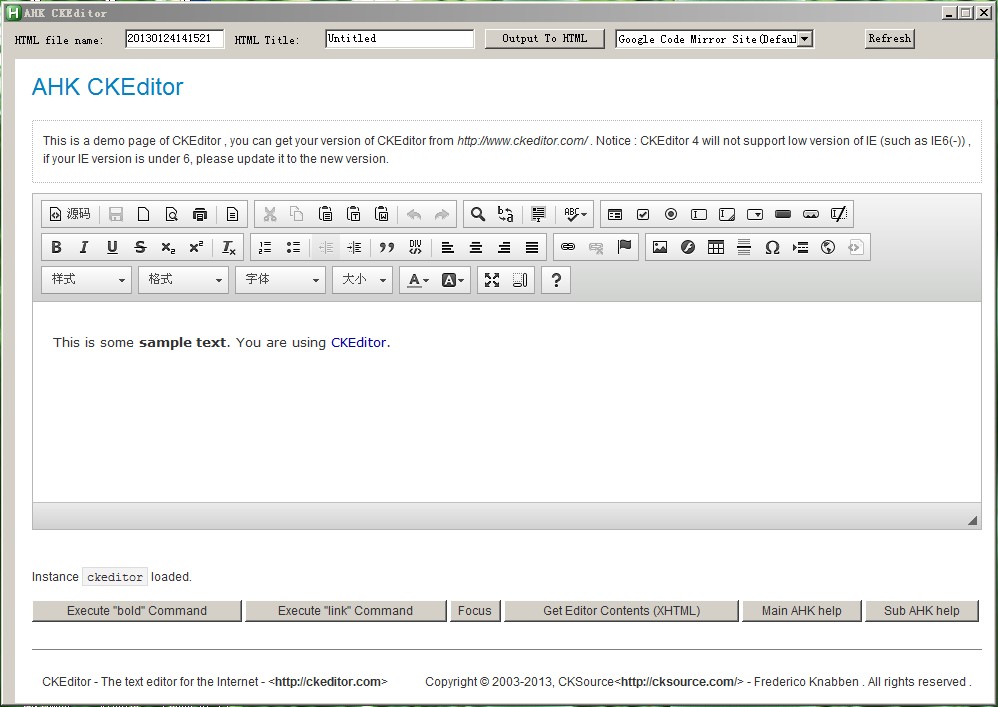Open Preview with the magnifier page icon
This screenshot has width=998, height=707.
[x=172, y=214]
